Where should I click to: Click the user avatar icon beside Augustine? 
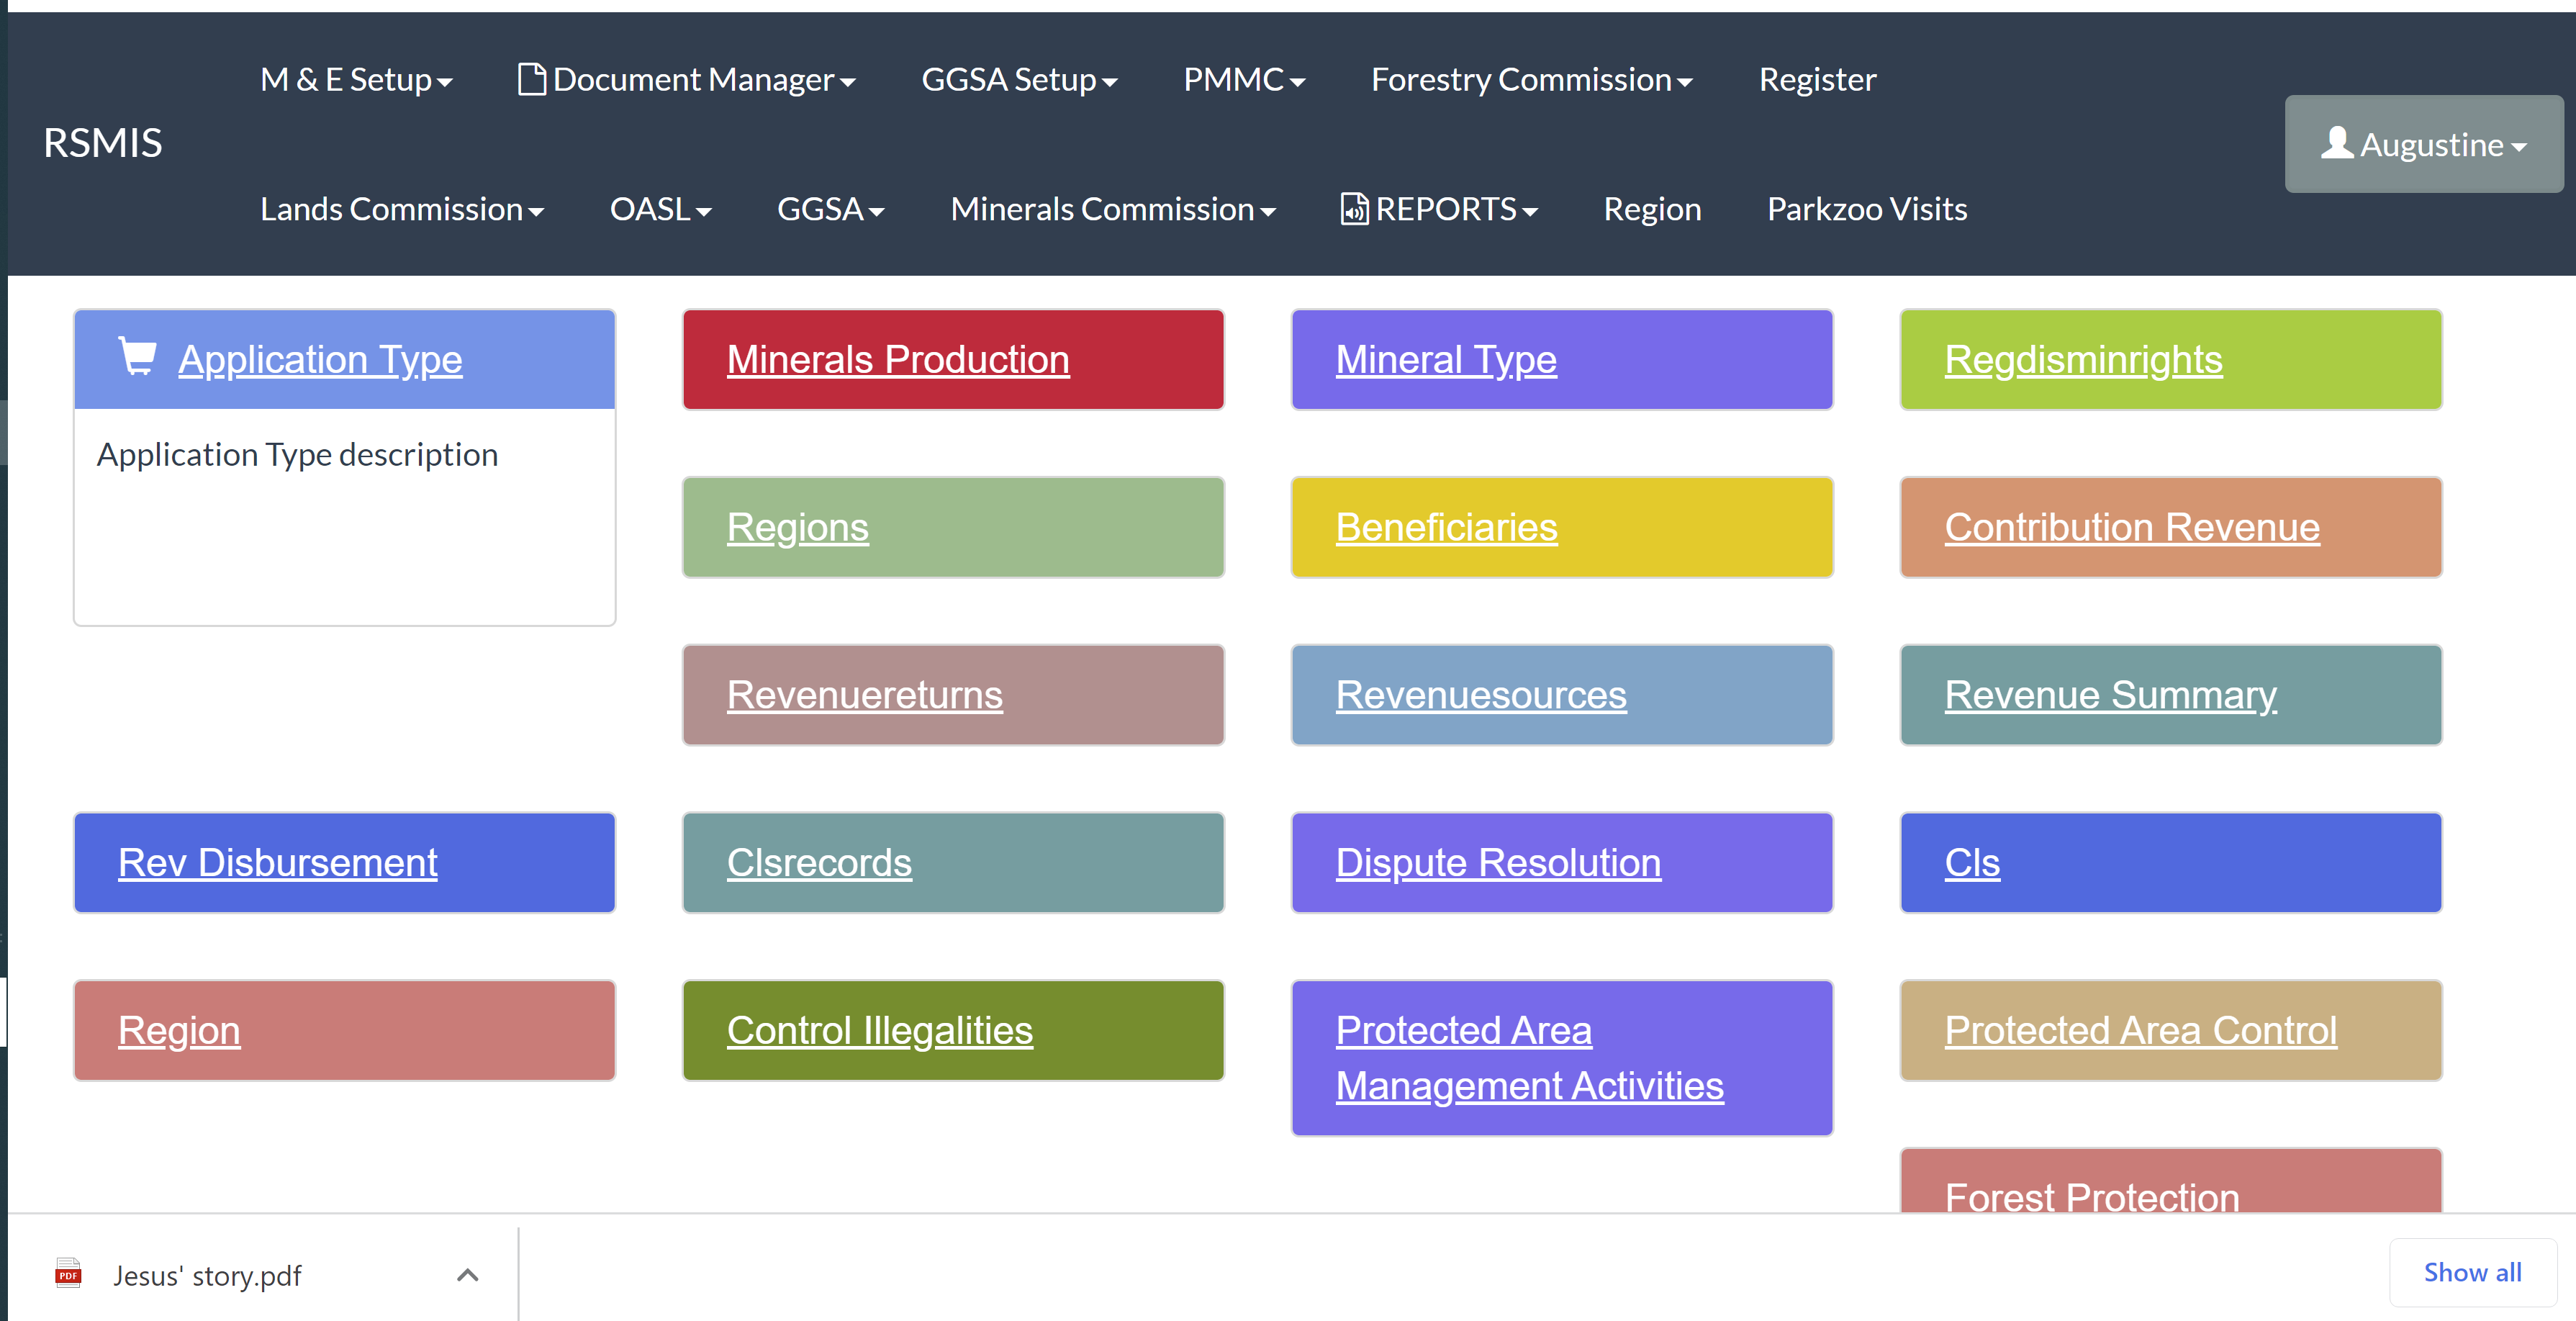(2336, 143)
